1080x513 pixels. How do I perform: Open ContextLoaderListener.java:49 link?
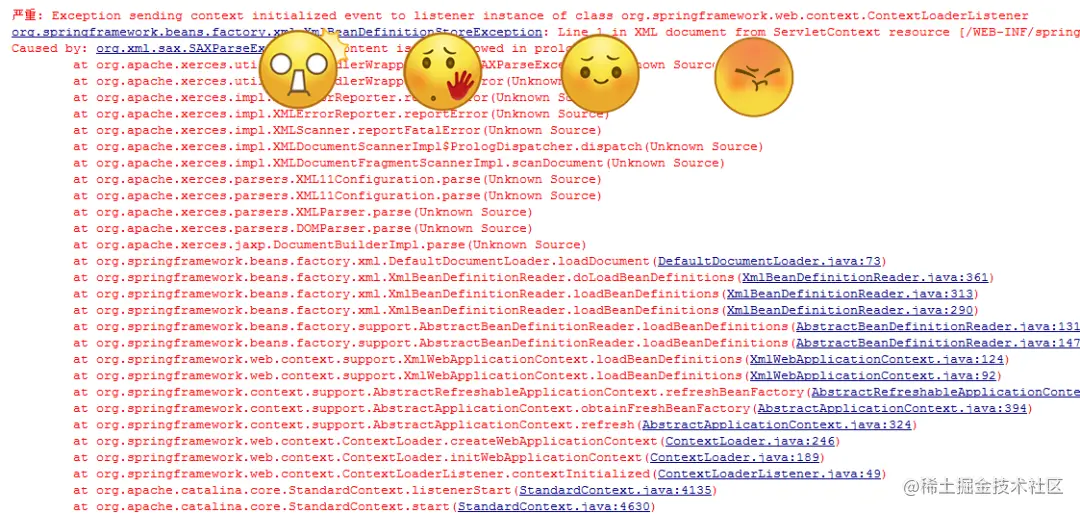(x=769, y=474)
